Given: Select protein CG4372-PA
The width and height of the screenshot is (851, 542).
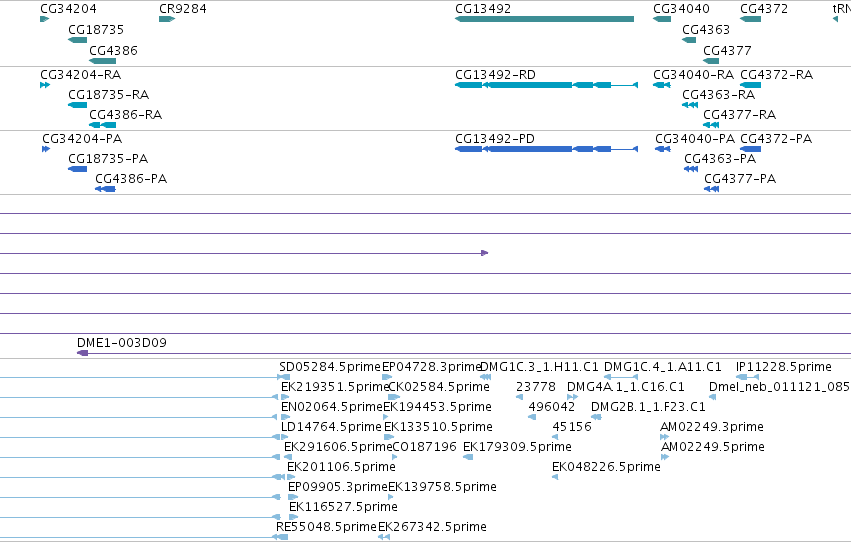Looking at the screenshot, I should [776, 138].
